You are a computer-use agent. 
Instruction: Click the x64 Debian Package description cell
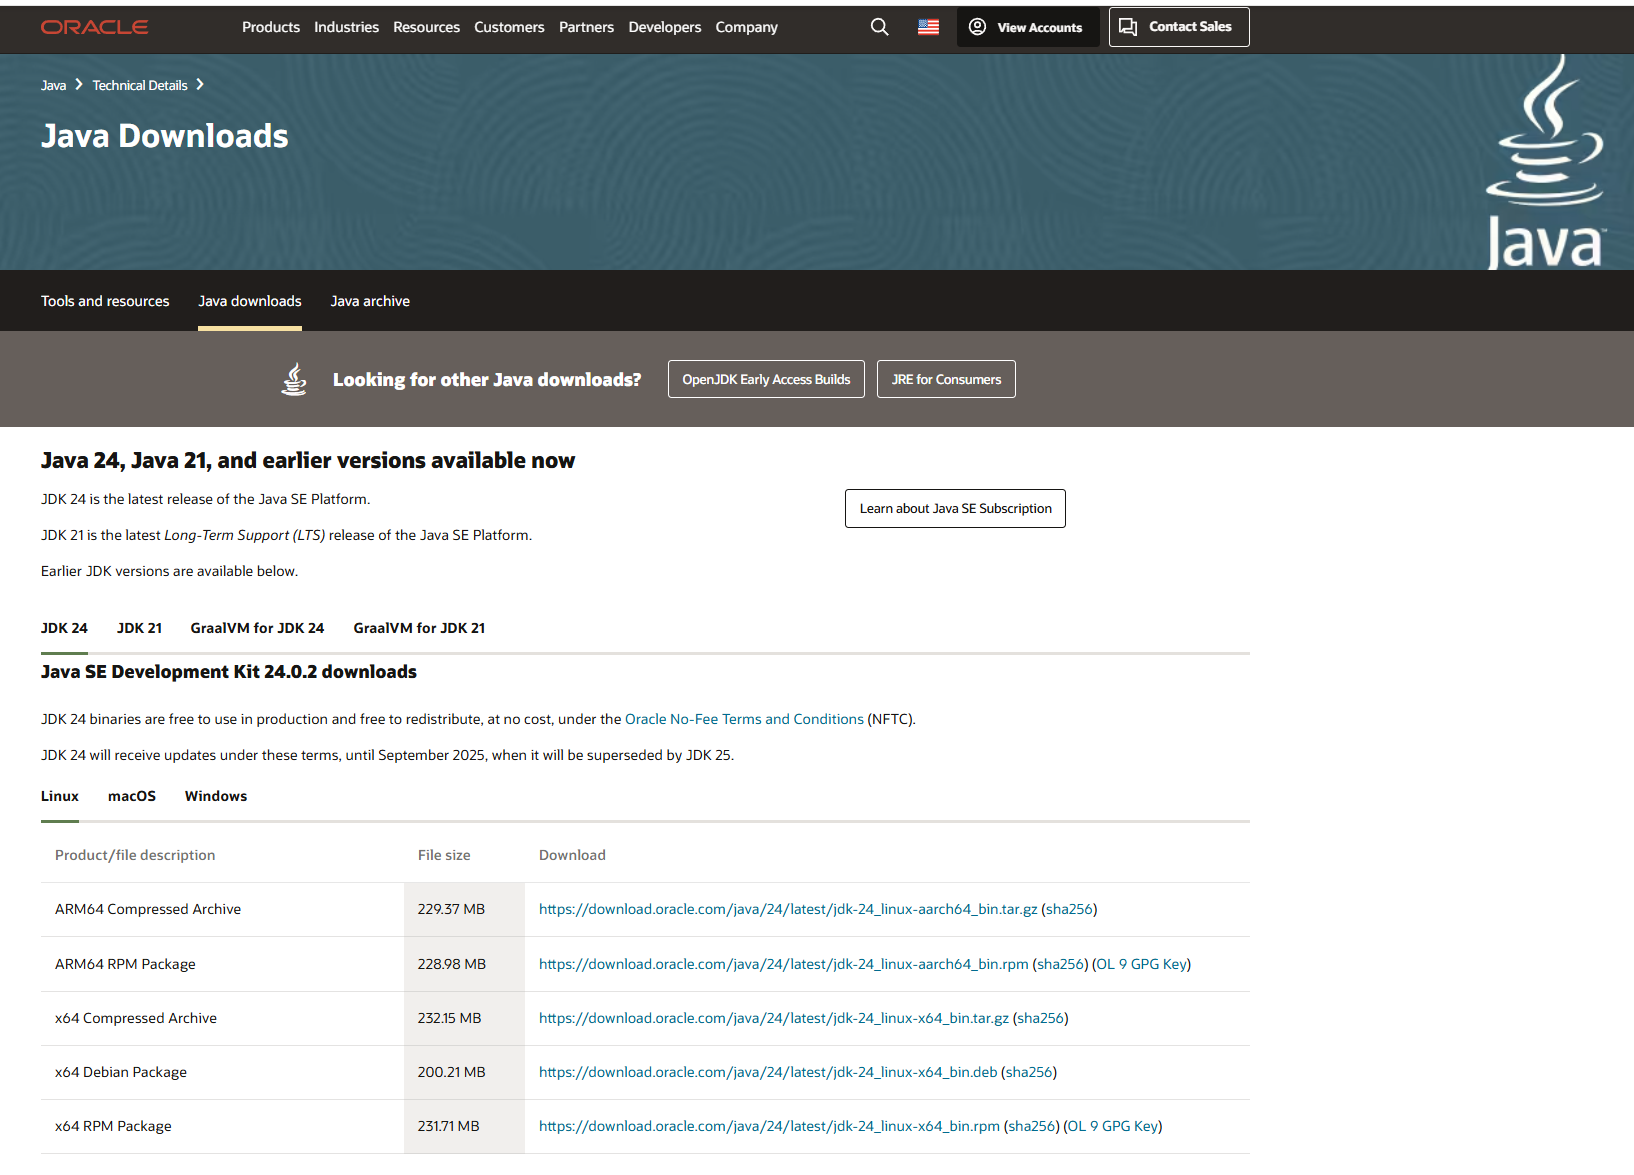point(222,1072)
